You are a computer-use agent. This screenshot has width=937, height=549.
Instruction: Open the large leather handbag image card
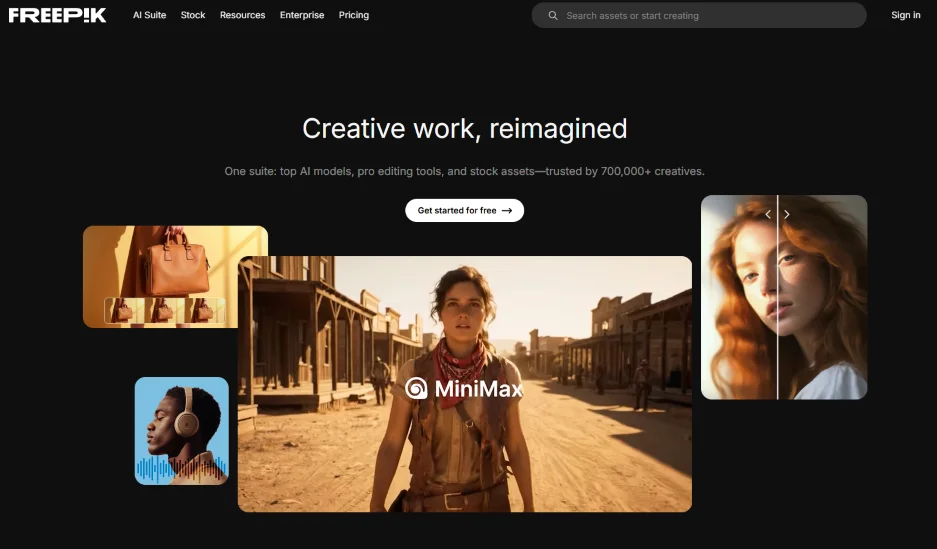pyautogui.click(x=175, y=258)
